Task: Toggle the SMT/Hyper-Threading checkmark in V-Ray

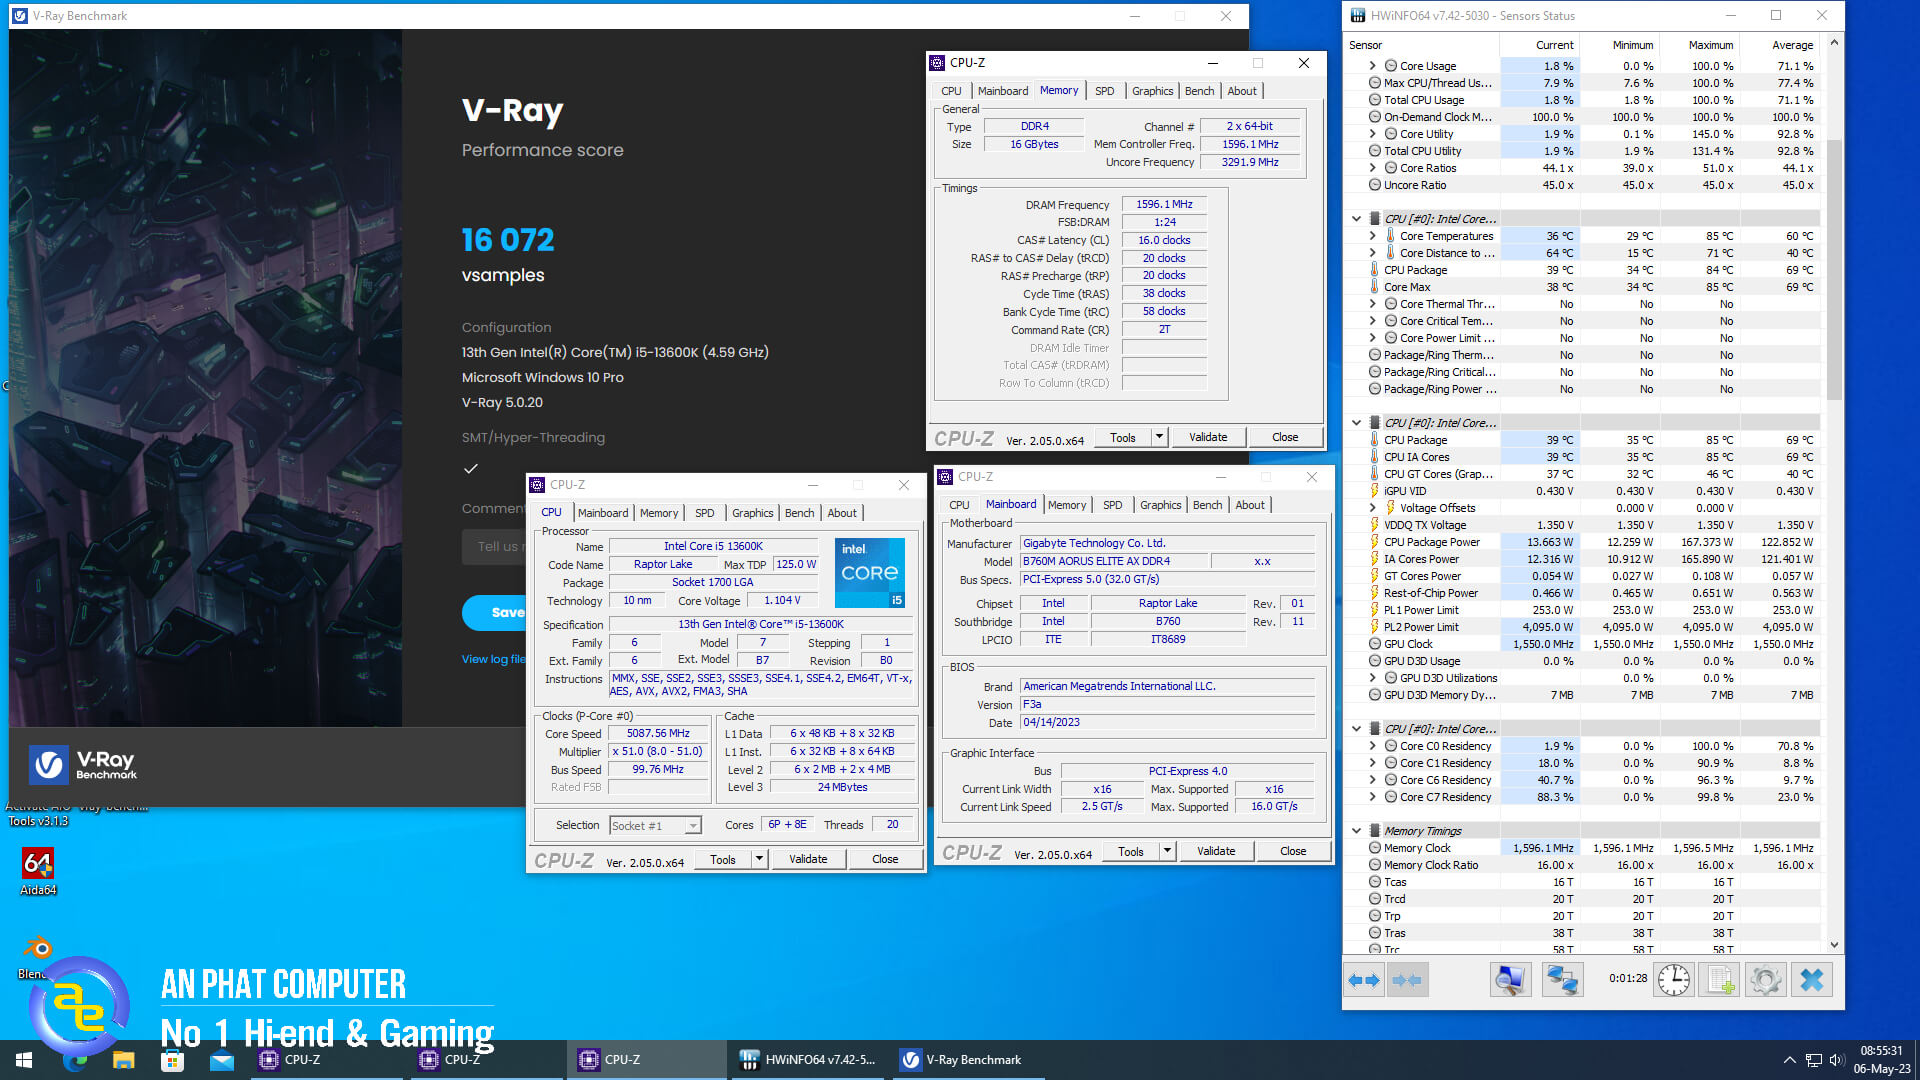Action: click(471, 468)
